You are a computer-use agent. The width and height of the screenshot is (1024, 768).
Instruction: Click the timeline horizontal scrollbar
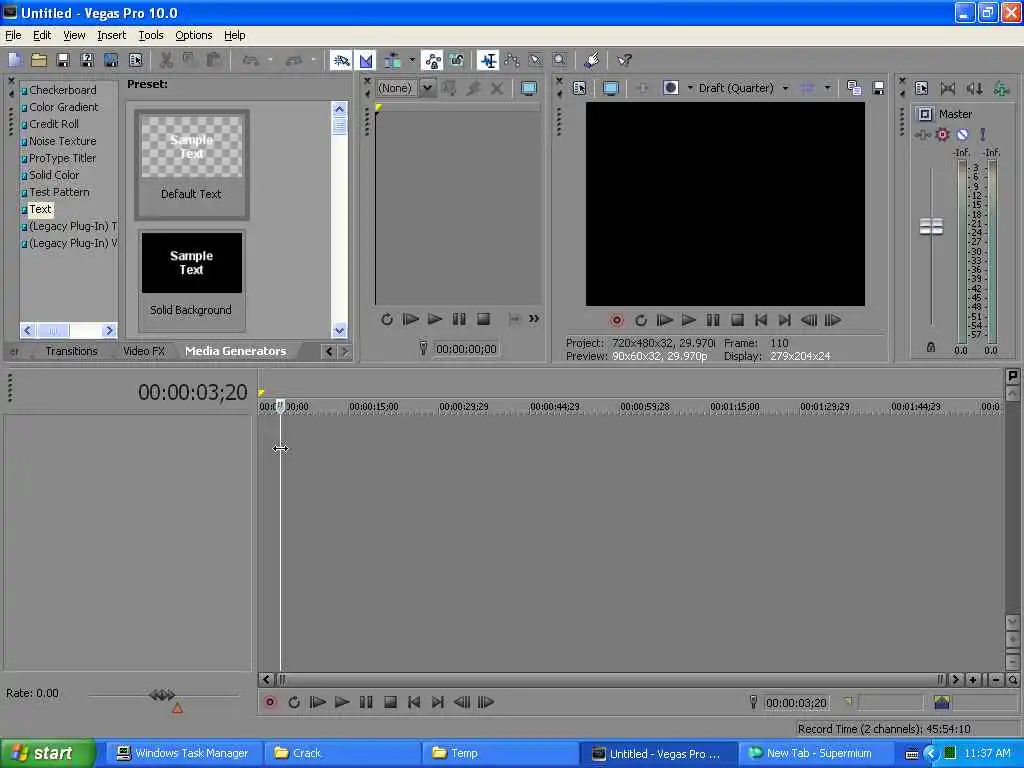point(609,680)
